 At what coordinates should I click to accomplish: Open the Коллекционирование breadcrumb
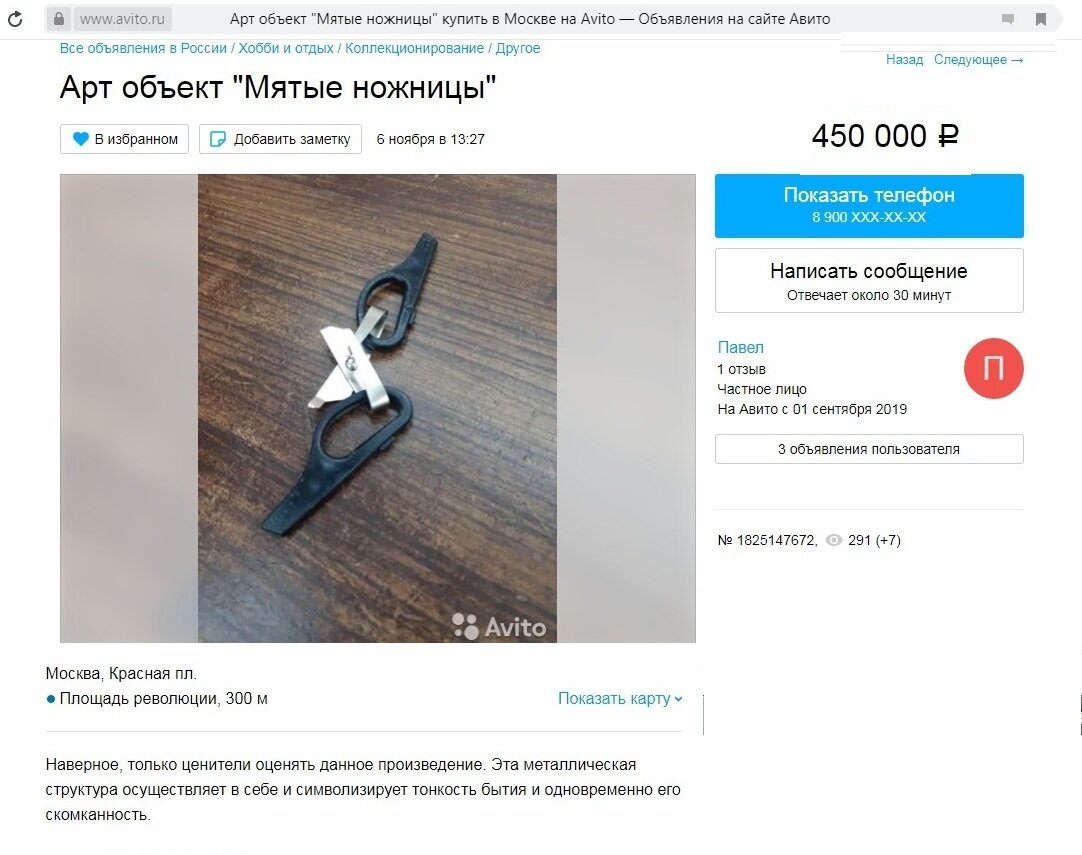coord(414,48)
